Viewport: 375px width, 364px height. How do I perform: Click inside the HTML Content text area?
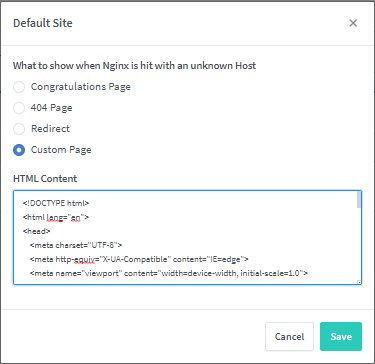[187, 237]
